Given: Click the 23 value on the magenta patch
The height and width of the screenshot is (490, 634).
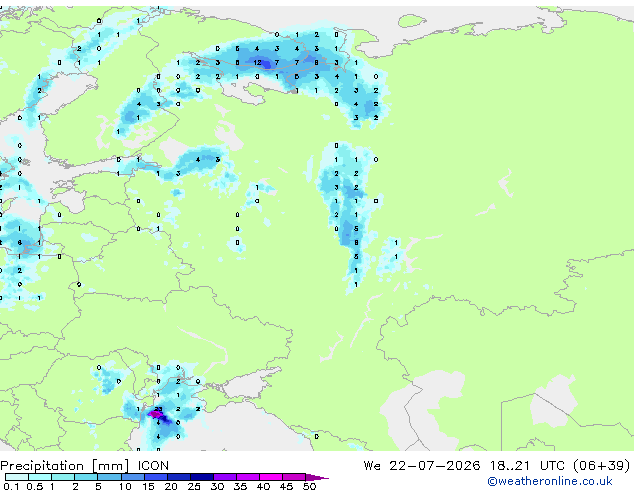Looking at the screenshot, I should [x=158, y=409].
